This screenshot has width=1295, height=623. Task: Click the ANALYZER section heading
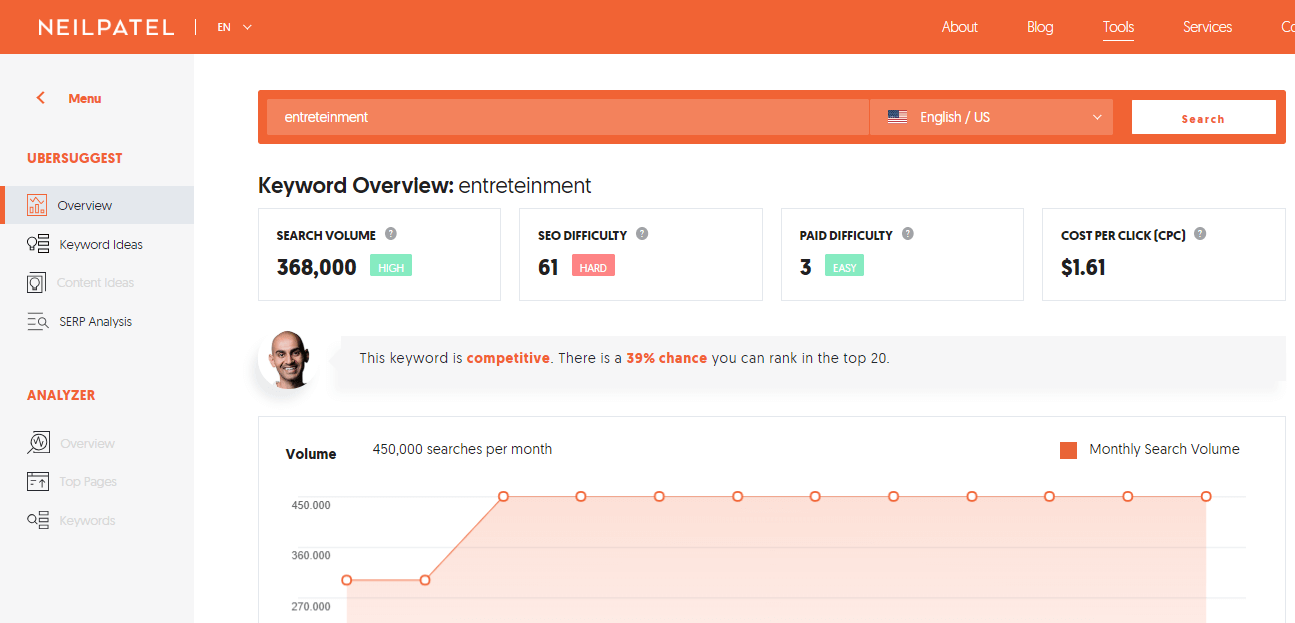pos(61,395)
